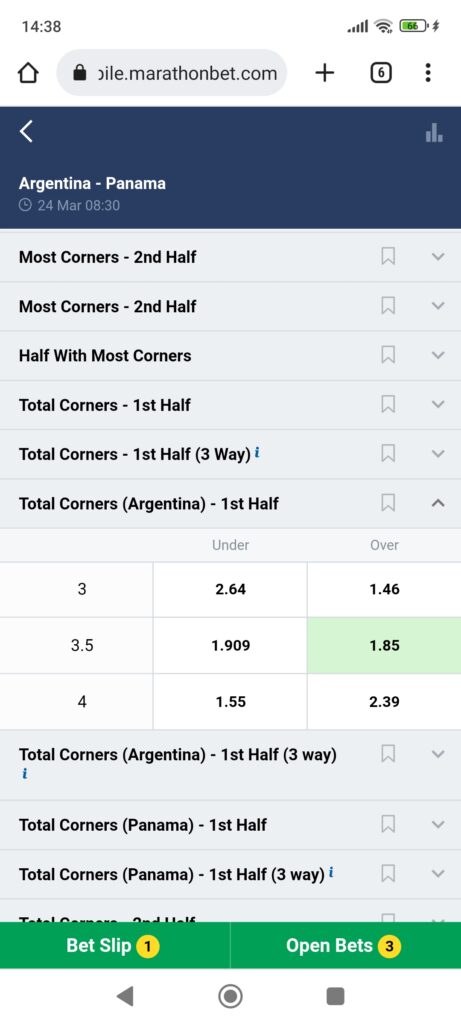
Task: Tap info icon beside Total Corners - 1st Half (3 Way)
Action: click(x=257, y=452)
